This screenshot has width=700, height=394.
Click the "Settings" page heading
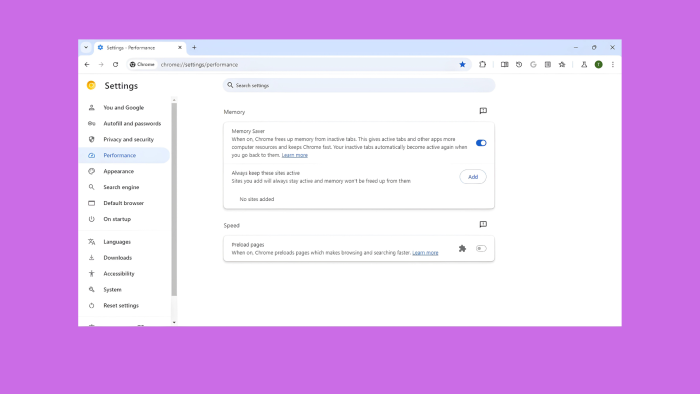(121, 86)
